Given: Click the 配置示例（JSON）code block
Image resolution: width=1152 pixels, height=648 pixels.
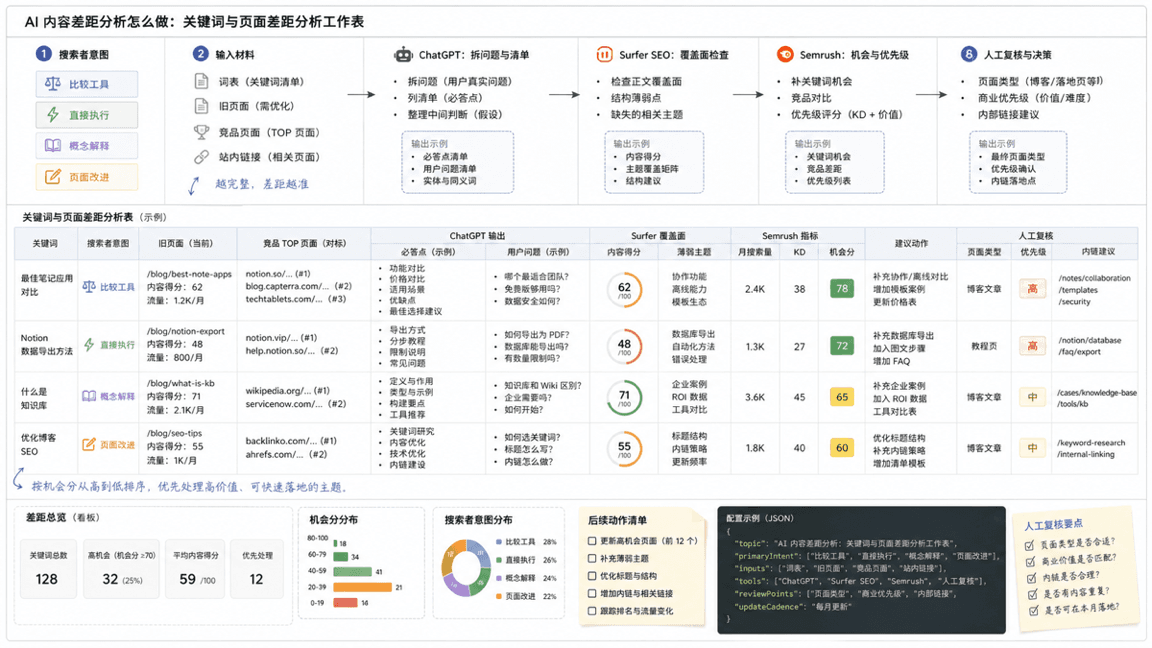Looking at the screenshot, I should tap(861, 569).
